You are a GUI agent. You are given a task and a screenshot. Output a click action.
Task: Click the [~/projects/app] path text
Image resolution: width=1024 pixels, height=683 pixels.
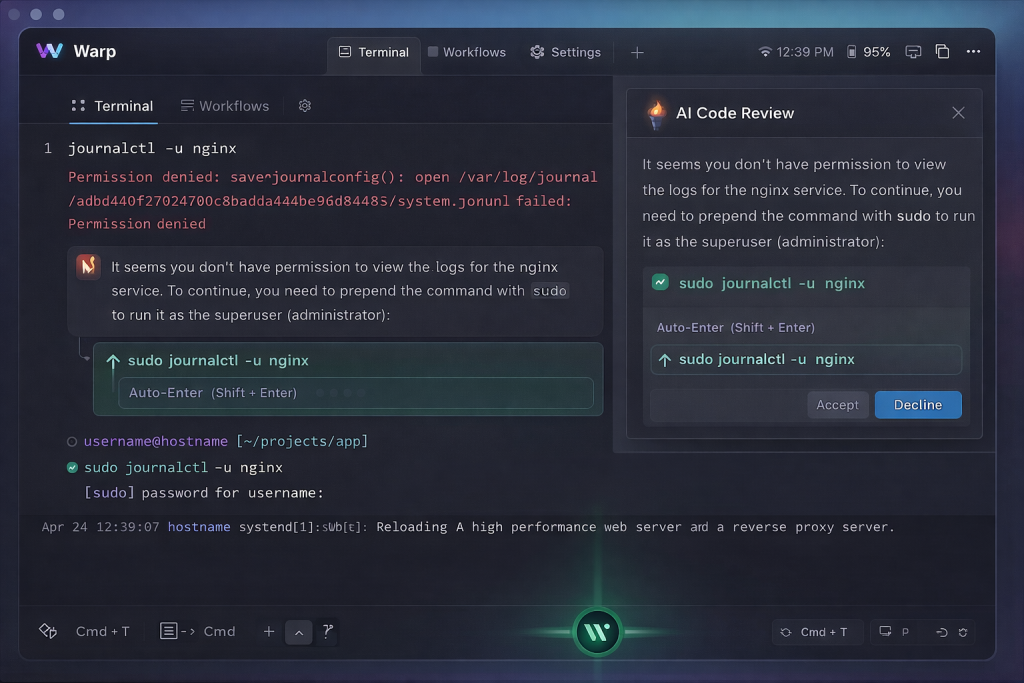[302, 441]
